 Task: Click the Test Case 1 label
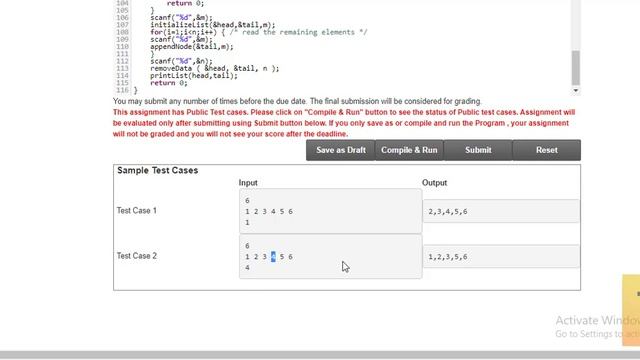point(137,211)
